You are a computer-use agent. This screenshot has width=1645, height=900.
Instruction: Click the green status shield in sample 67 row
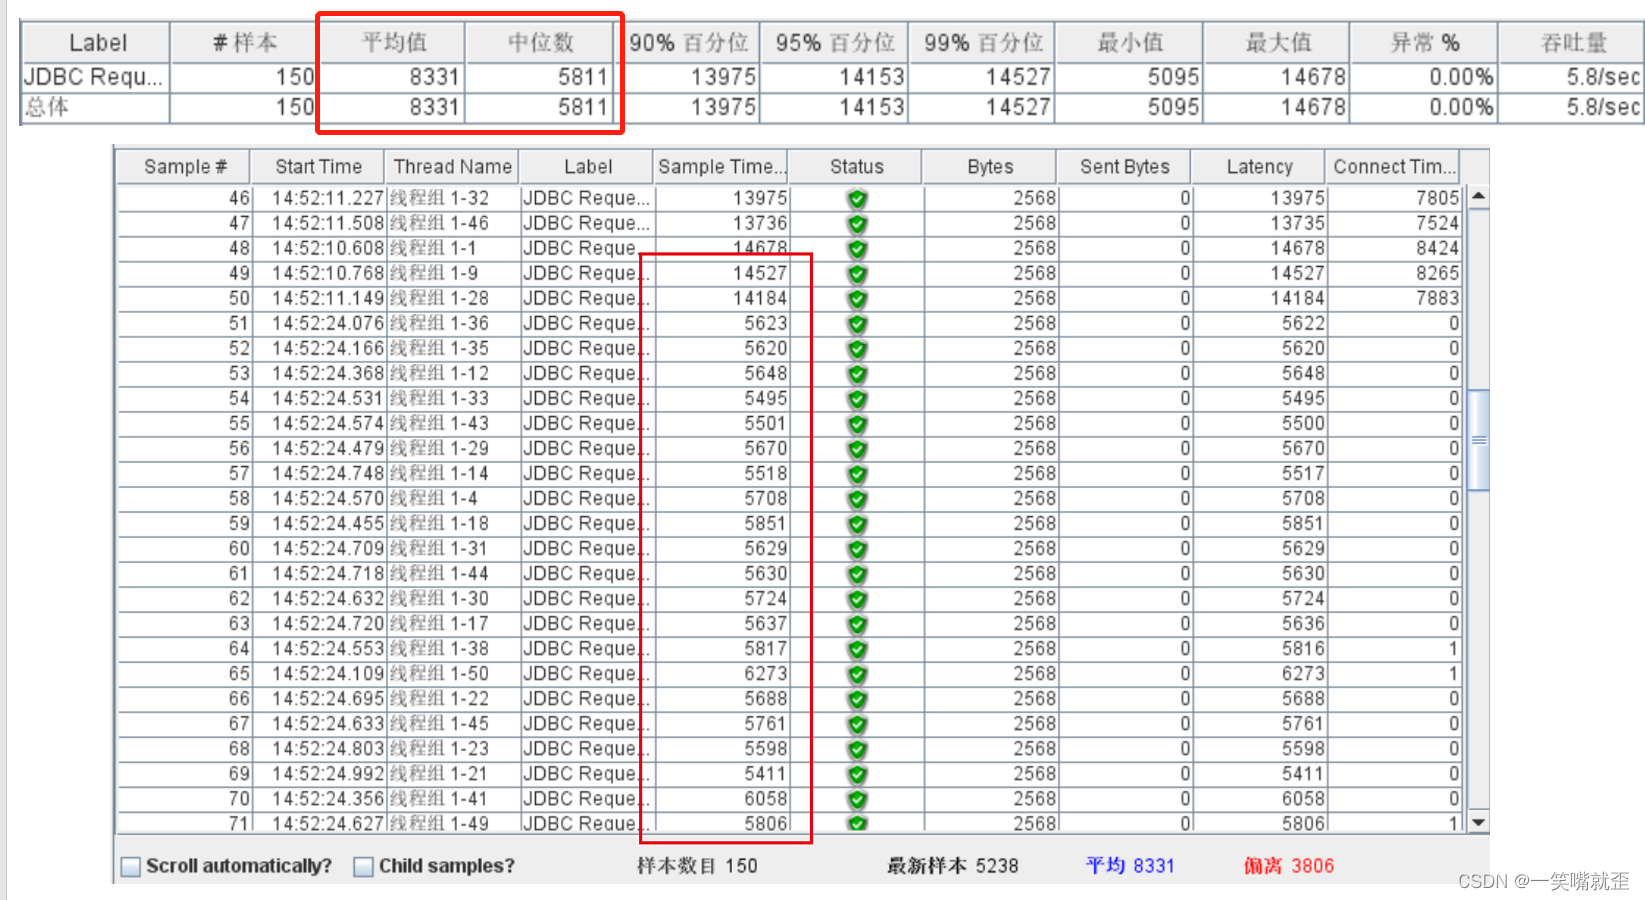point(857,724)
